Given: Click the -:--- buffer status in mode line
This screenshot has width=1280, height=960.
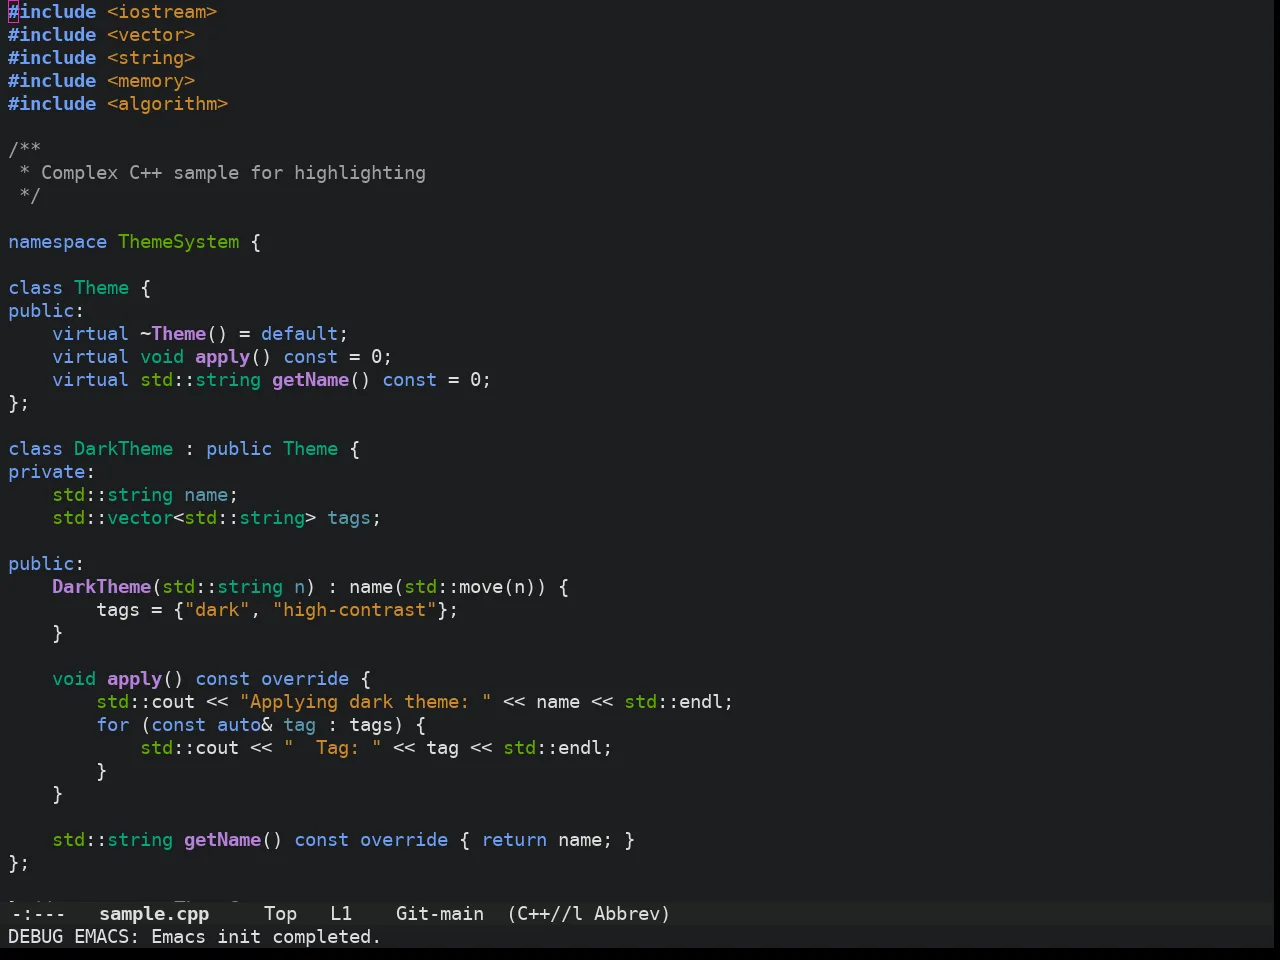Looking at the screenshot, I should (x=38, y=913).
